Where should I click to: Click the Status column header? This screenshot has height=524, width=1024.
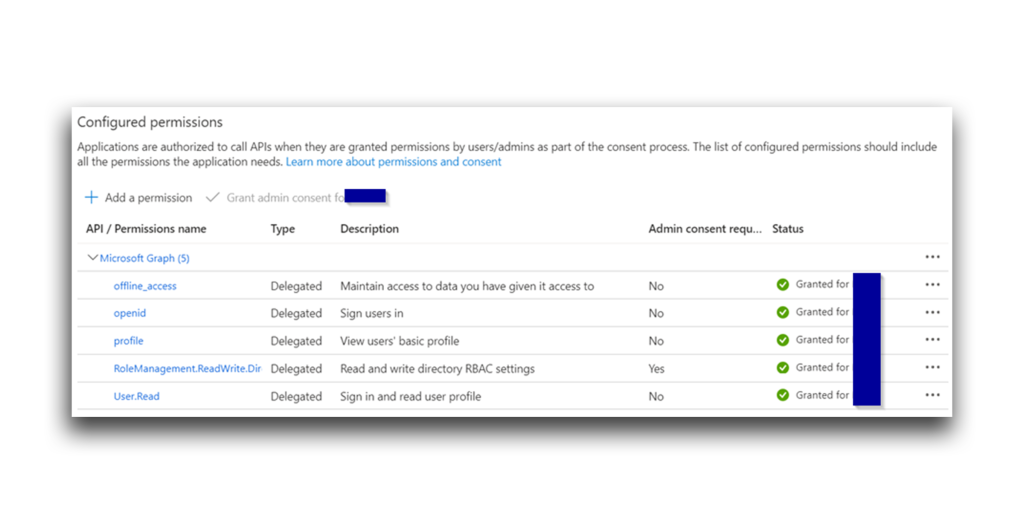pos(788,229)
